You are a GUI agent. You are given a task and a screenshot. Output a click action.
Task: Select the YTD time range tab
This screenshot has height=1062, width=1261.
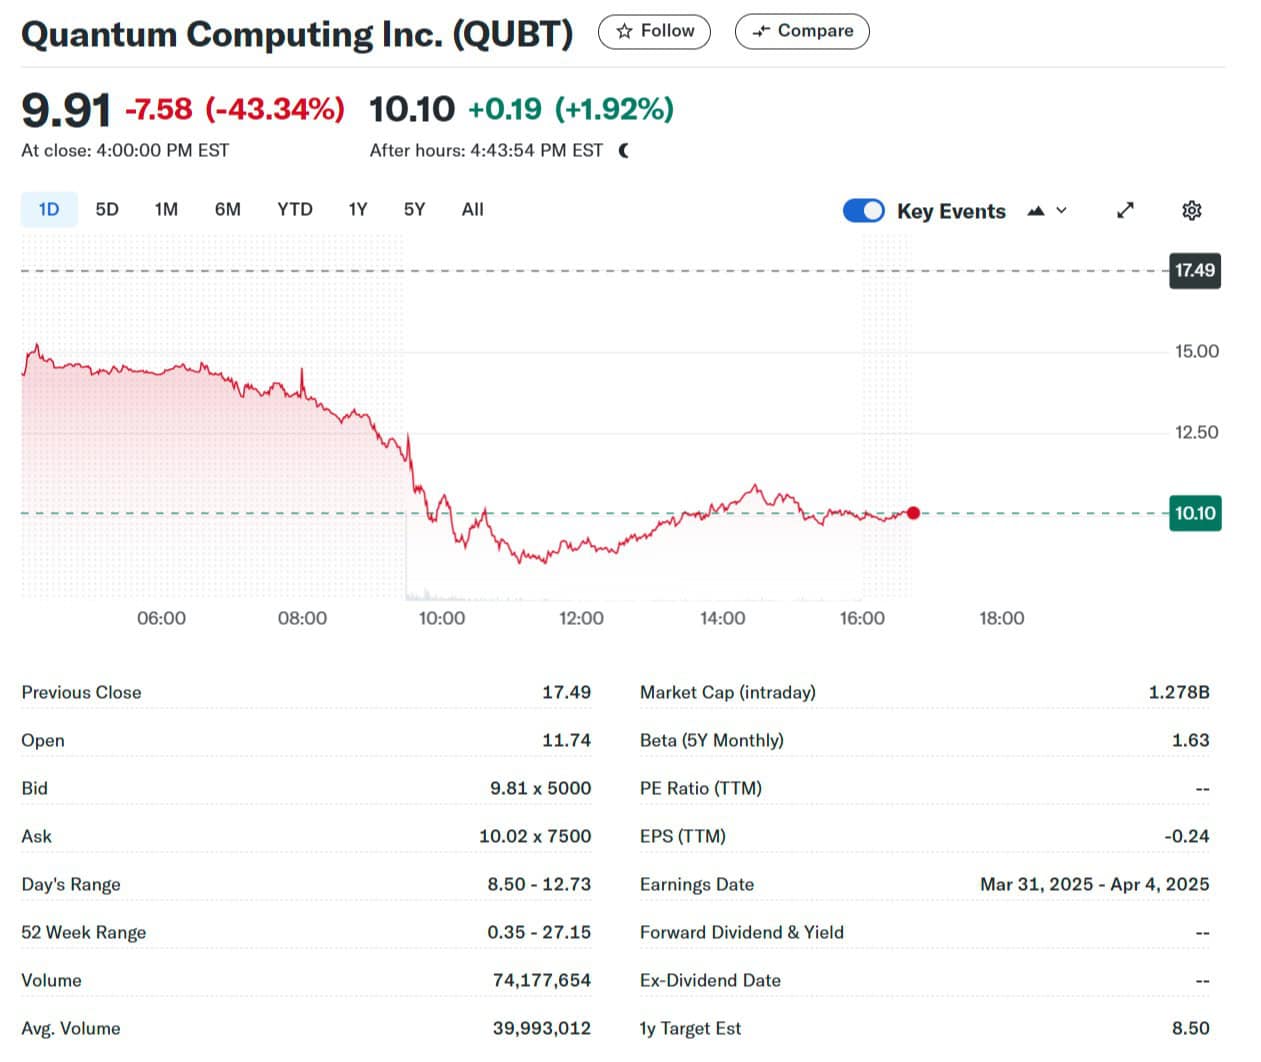pos(294,209)
